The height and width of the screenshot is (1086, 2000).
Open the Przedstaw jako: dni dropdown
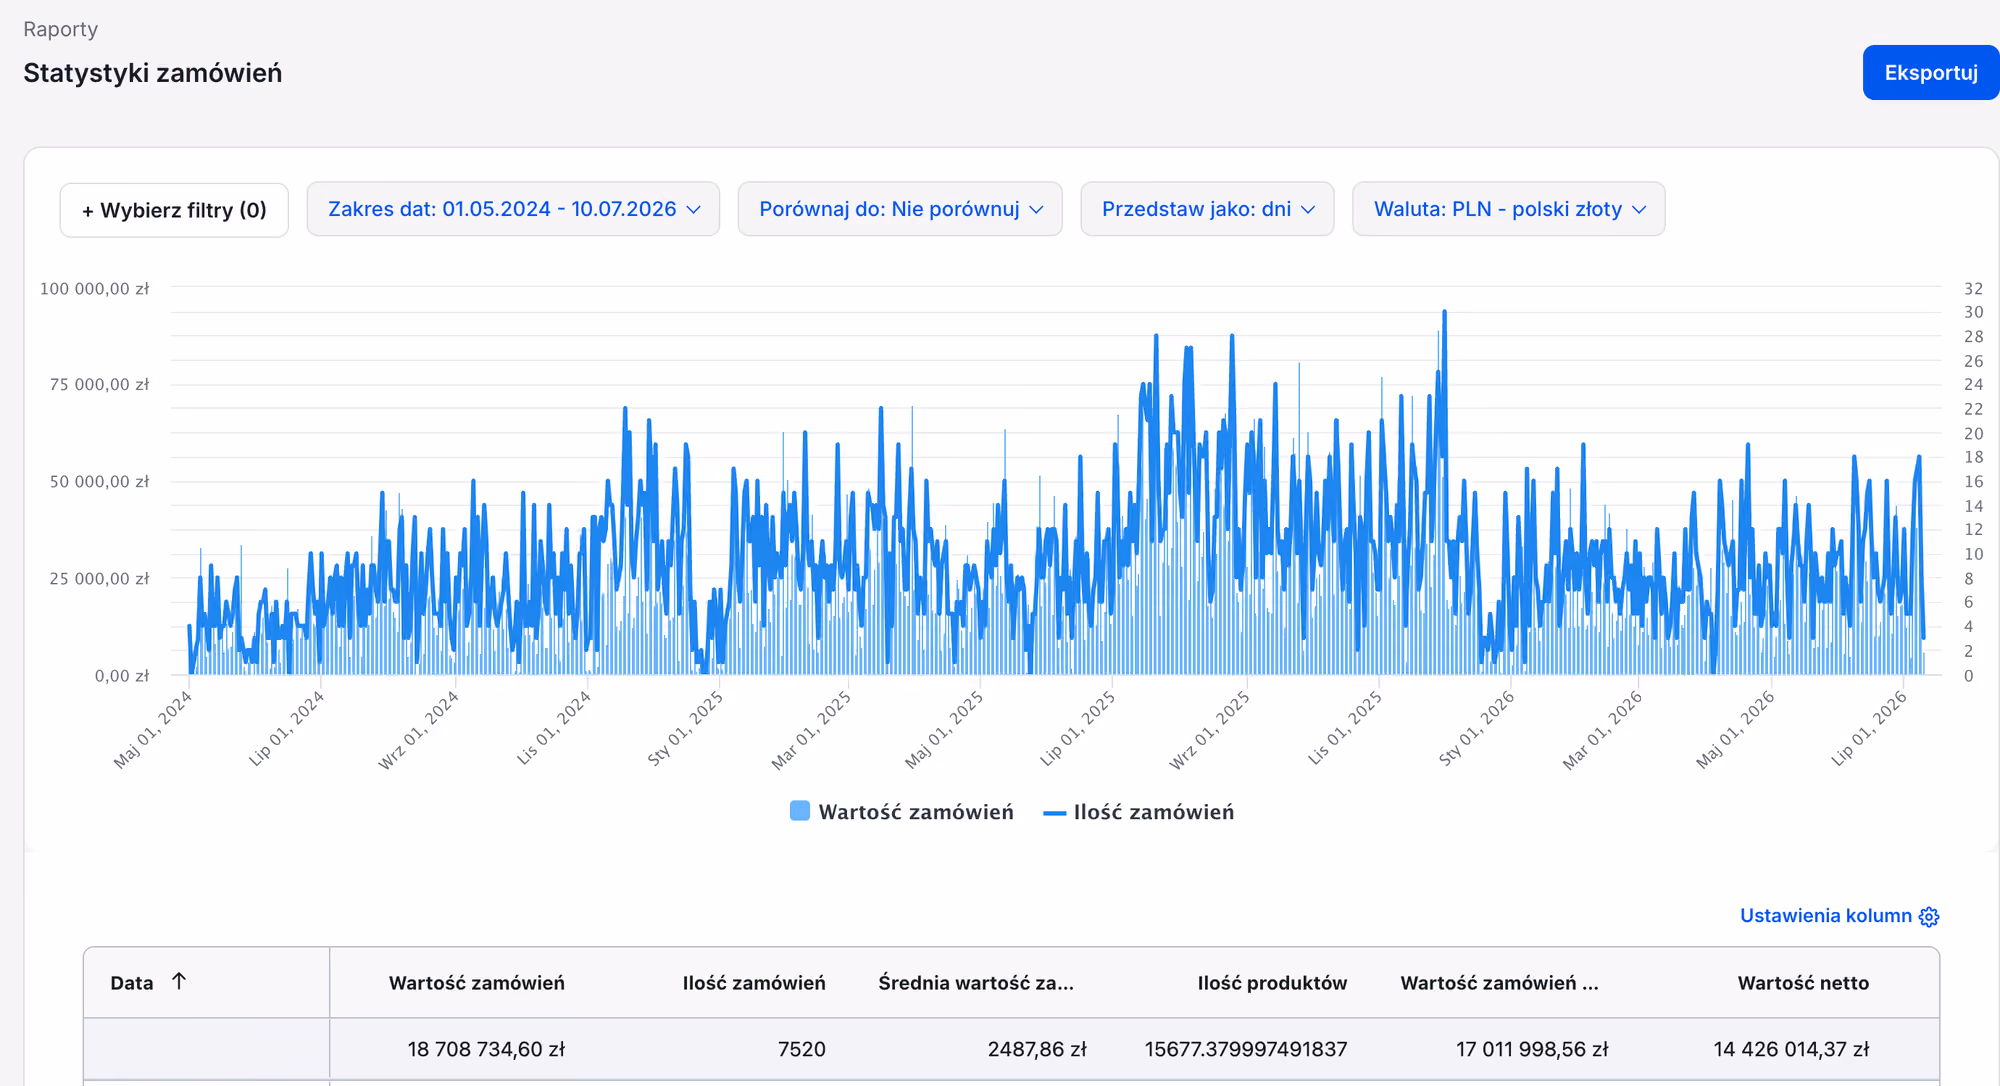click(x=1207, y=209)
